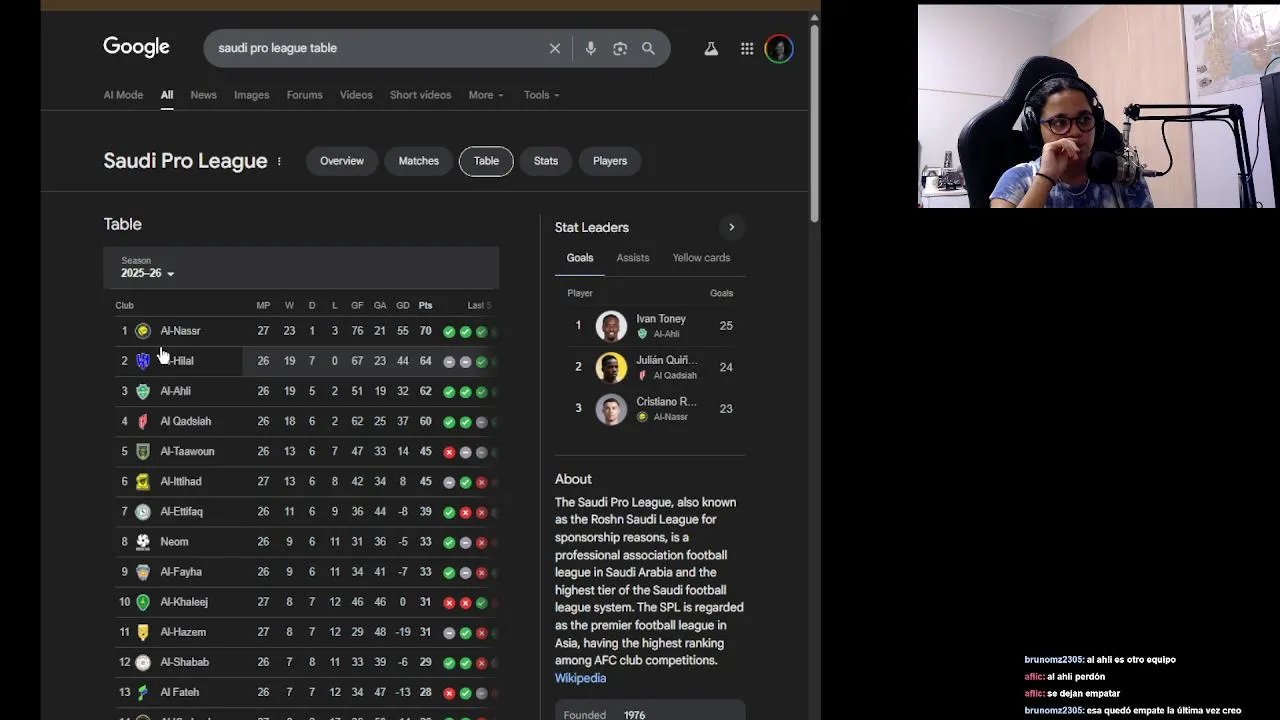Open Al-Ahli team name in table
1280x720 pixels.
point(175,391)
